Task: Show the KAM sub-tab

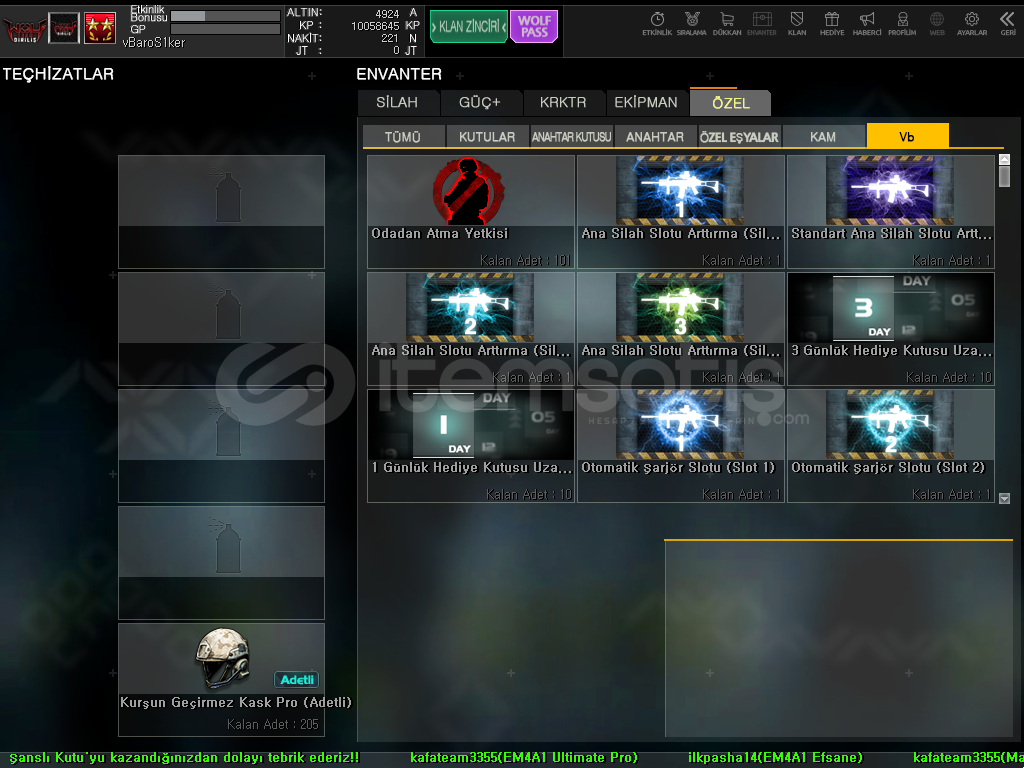Action: (823, 136)
